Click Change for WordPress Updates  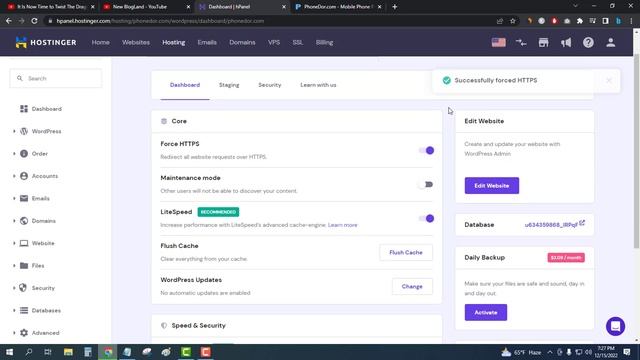[412, 287]
